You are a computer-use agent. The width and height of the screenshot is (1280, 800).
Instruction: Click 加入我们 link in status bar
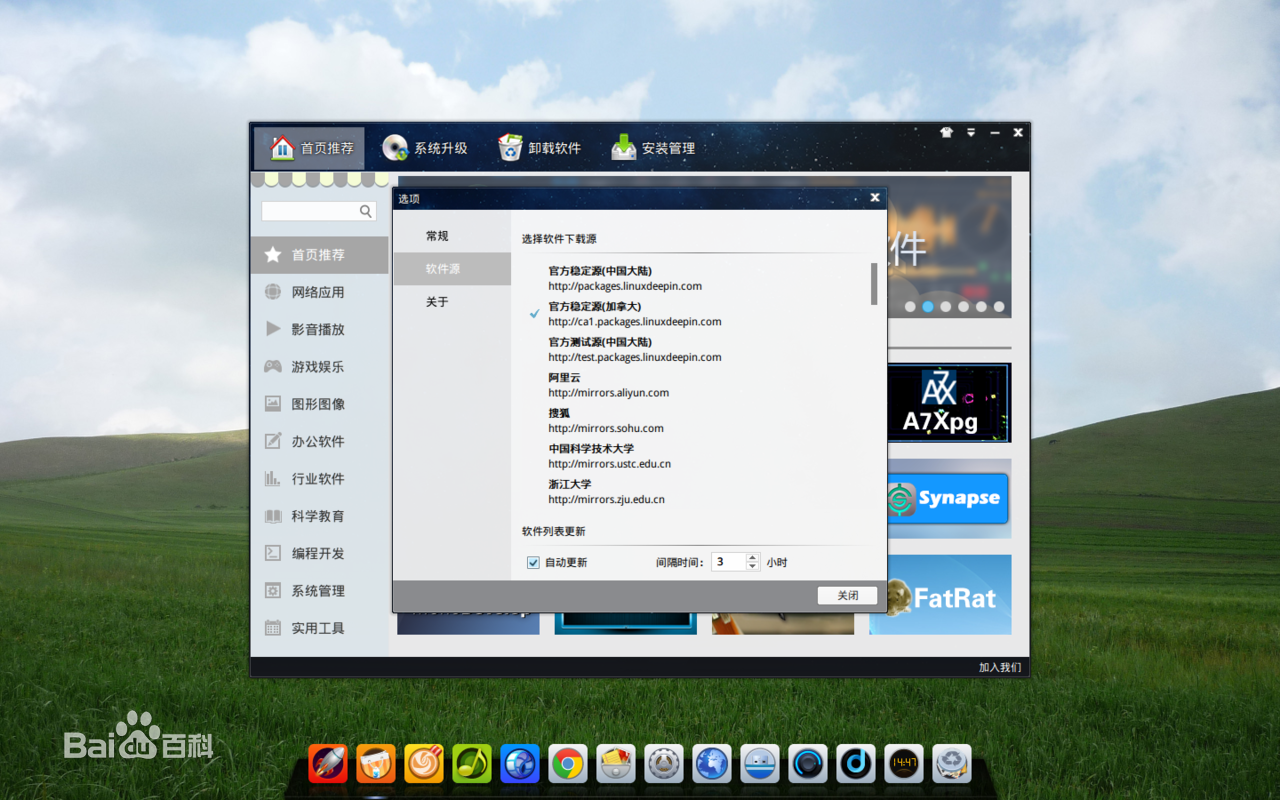click(x=1000, y=667)
